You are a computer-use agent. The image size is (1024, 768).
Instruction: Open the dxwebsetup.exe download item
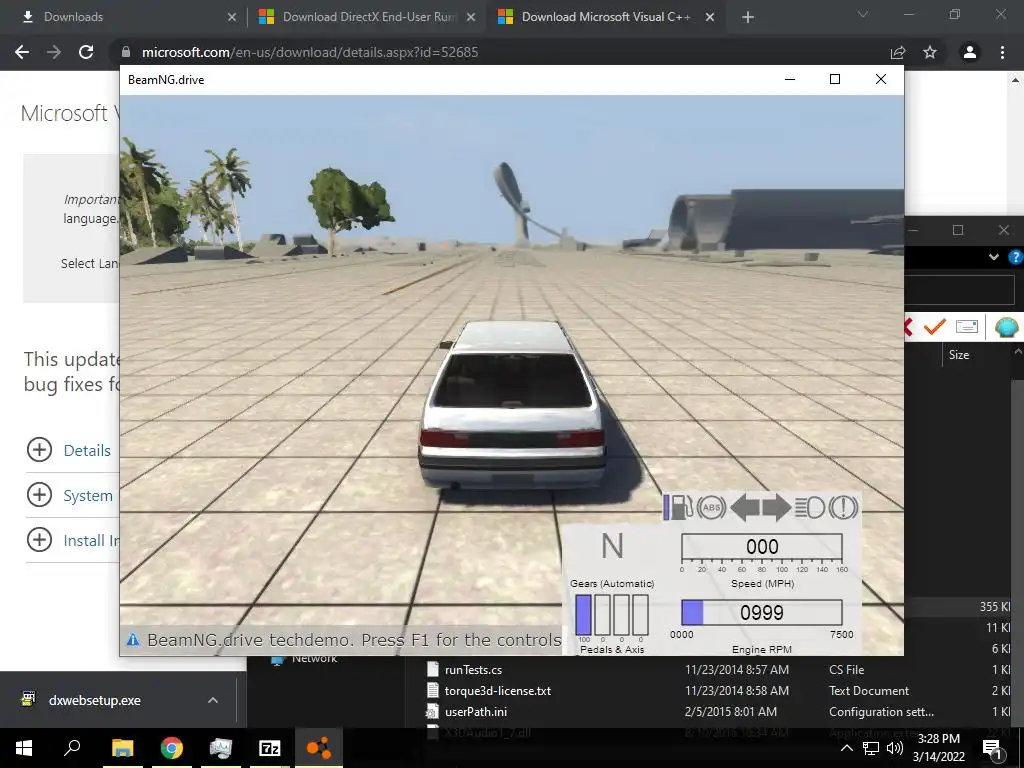(x=95, y=700)
